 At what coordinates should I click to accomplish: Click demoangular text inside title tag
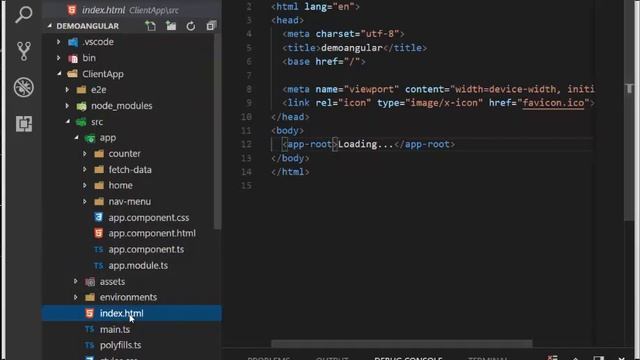(351, 48)
